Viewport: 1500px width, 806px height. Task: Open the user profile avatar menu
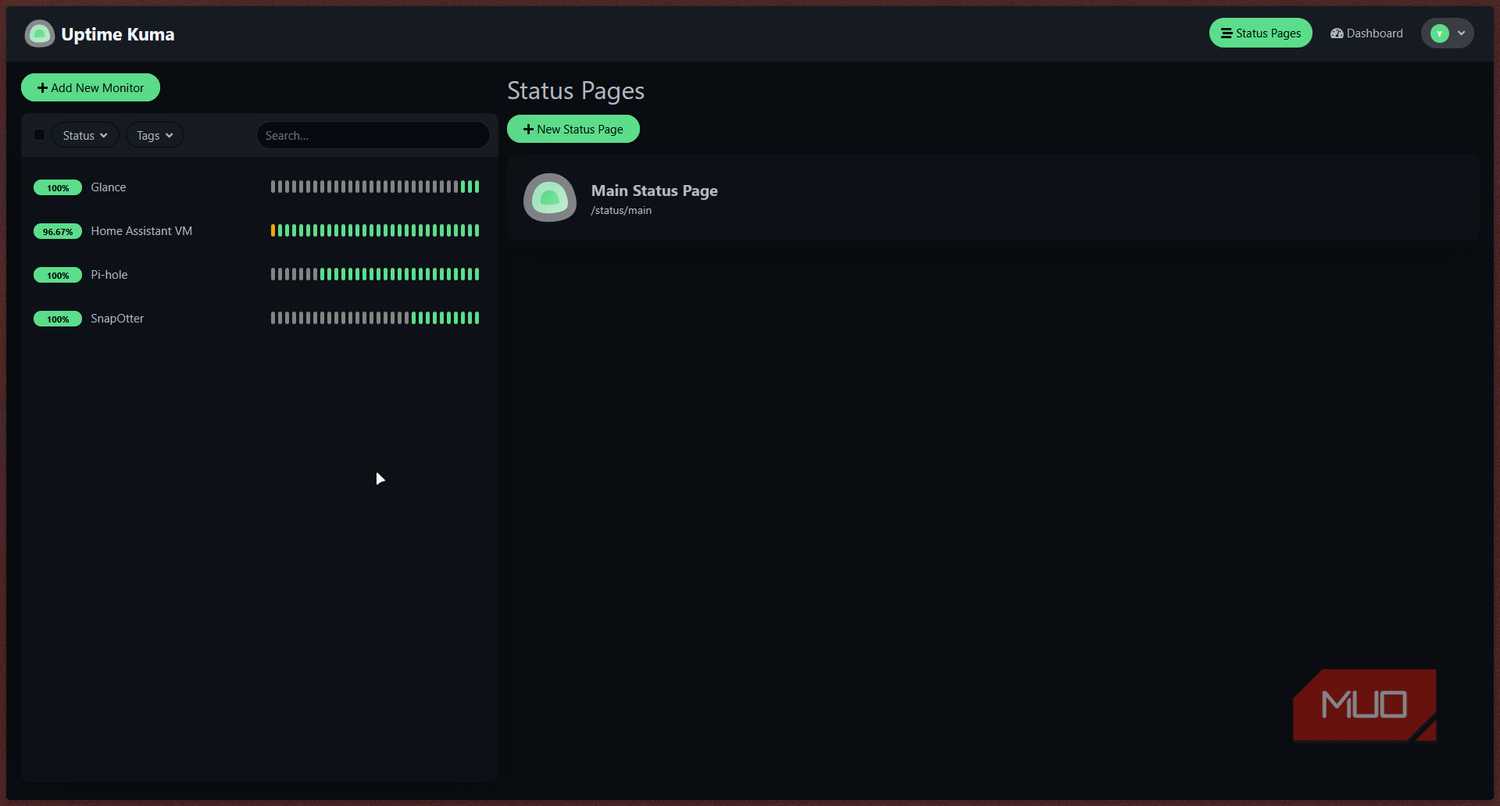[1447, 33]
